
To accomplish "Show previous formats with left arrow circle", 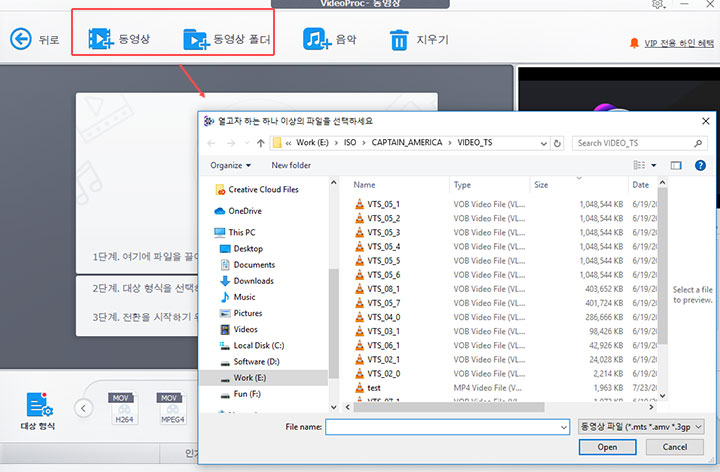I will pos(83,408).
